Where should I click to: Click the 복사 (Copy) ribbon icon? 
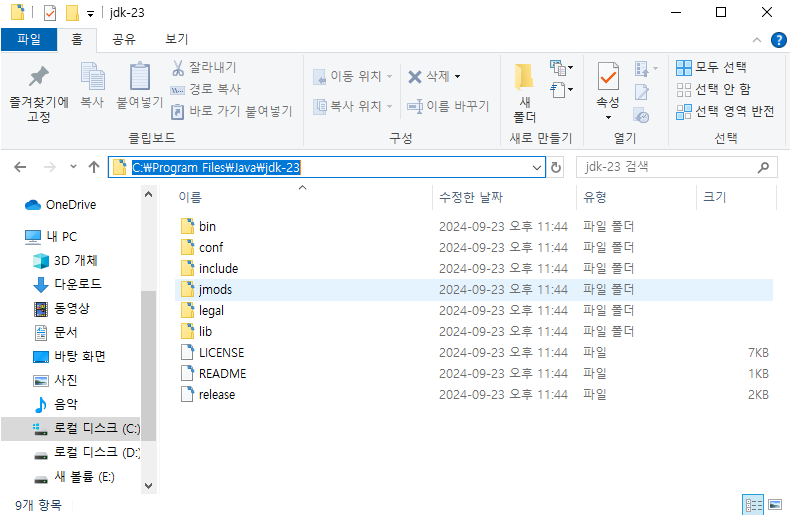92,86
